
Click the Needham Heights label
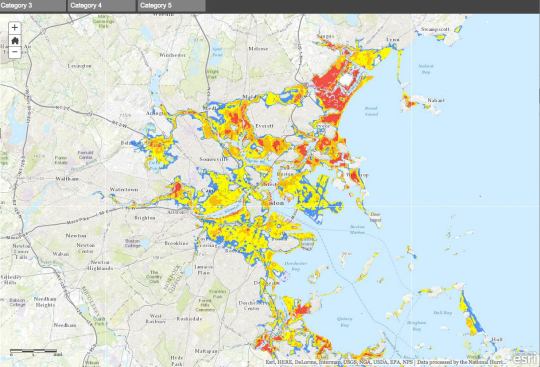pos(45,302)
